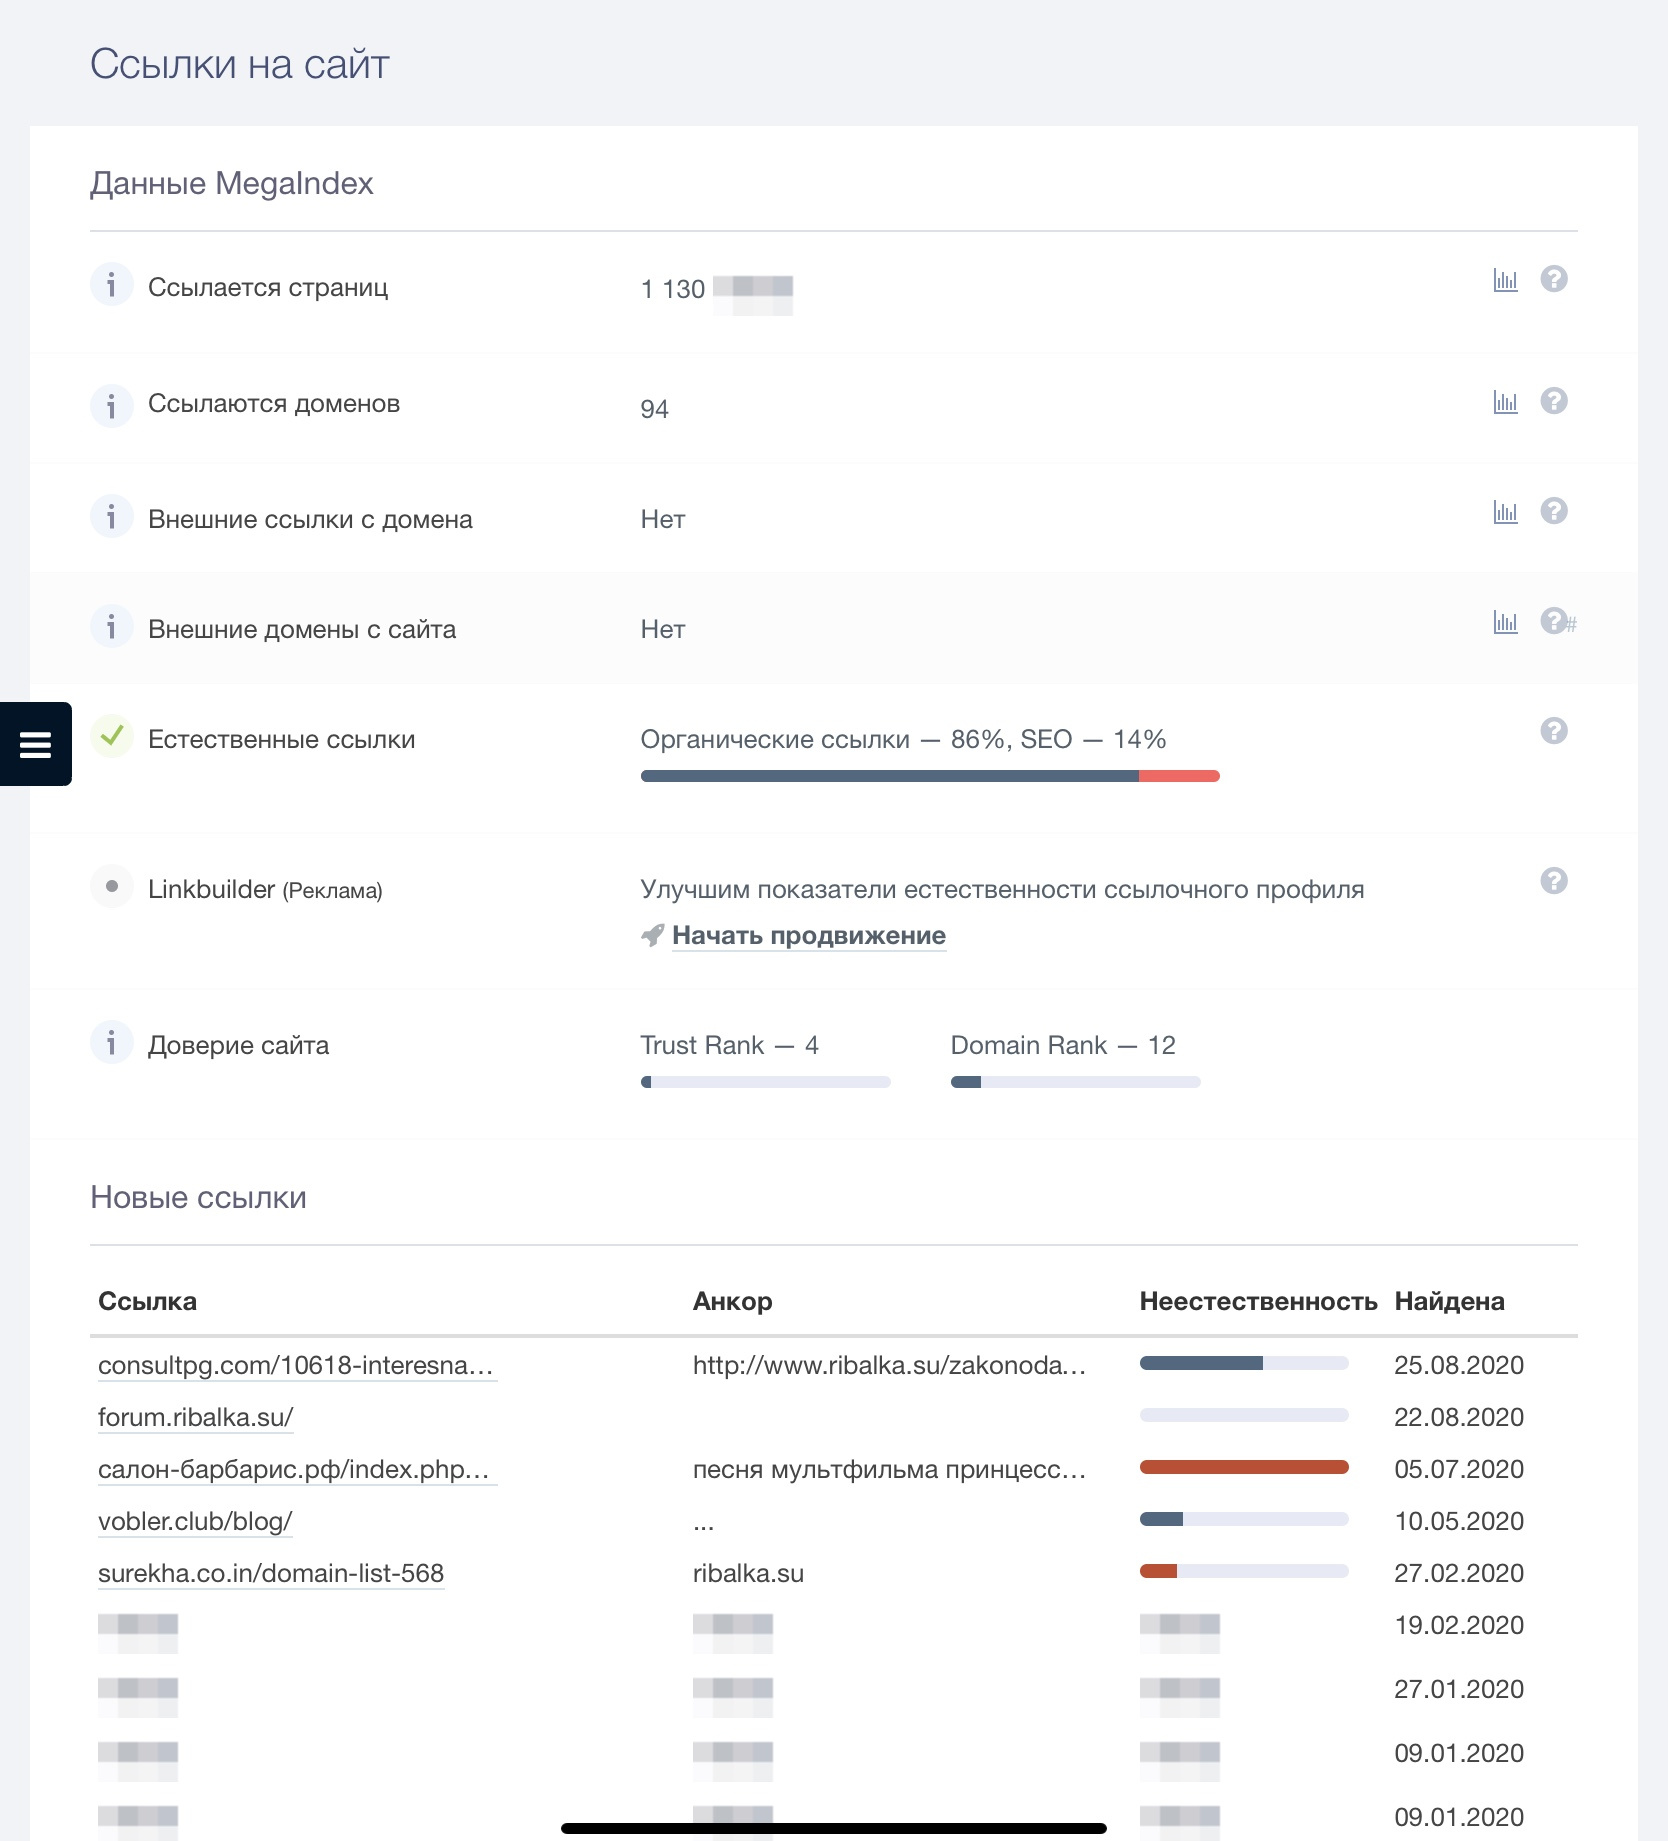Click info icon beside Ссылается страниц

[x=111, y=285]
